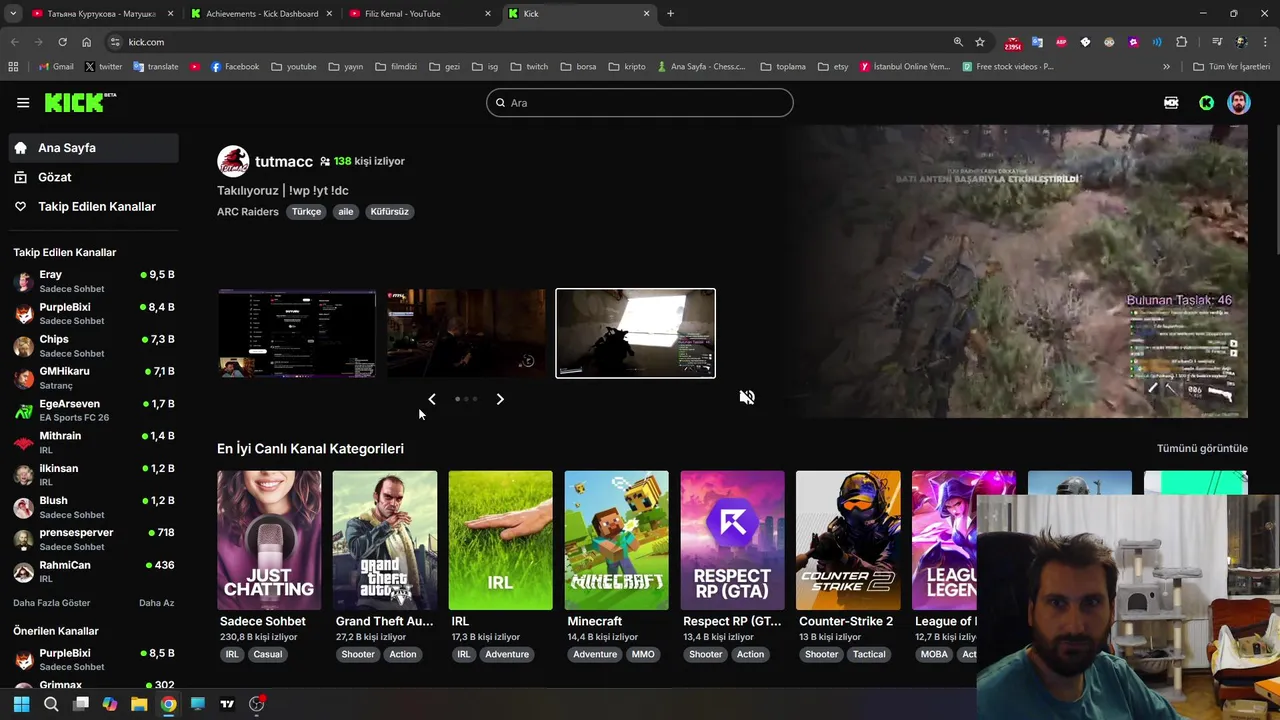Open tutmacc channel avatar
Image resolution: width=1280 pixels, height=720 pixels.
click(233, 161)
